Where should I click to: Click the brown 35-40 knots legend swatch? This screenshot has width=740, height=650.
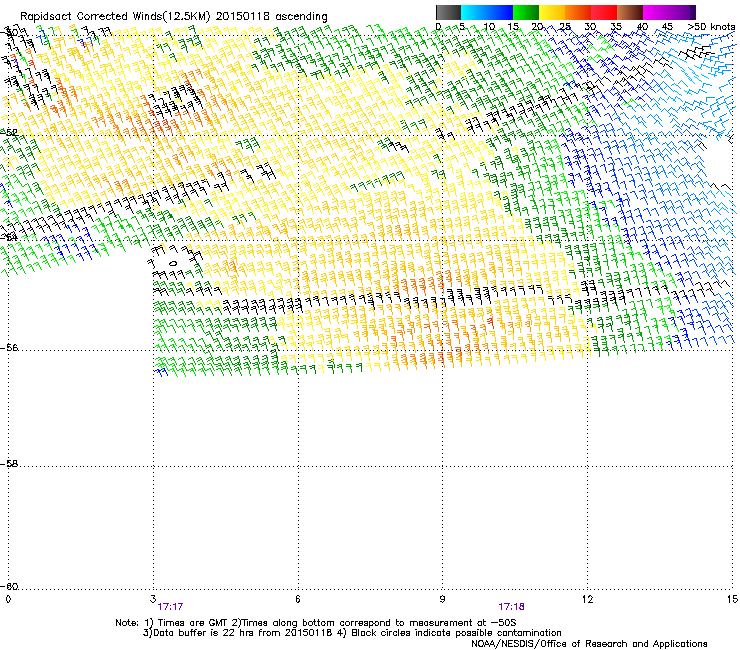(630, 12)
